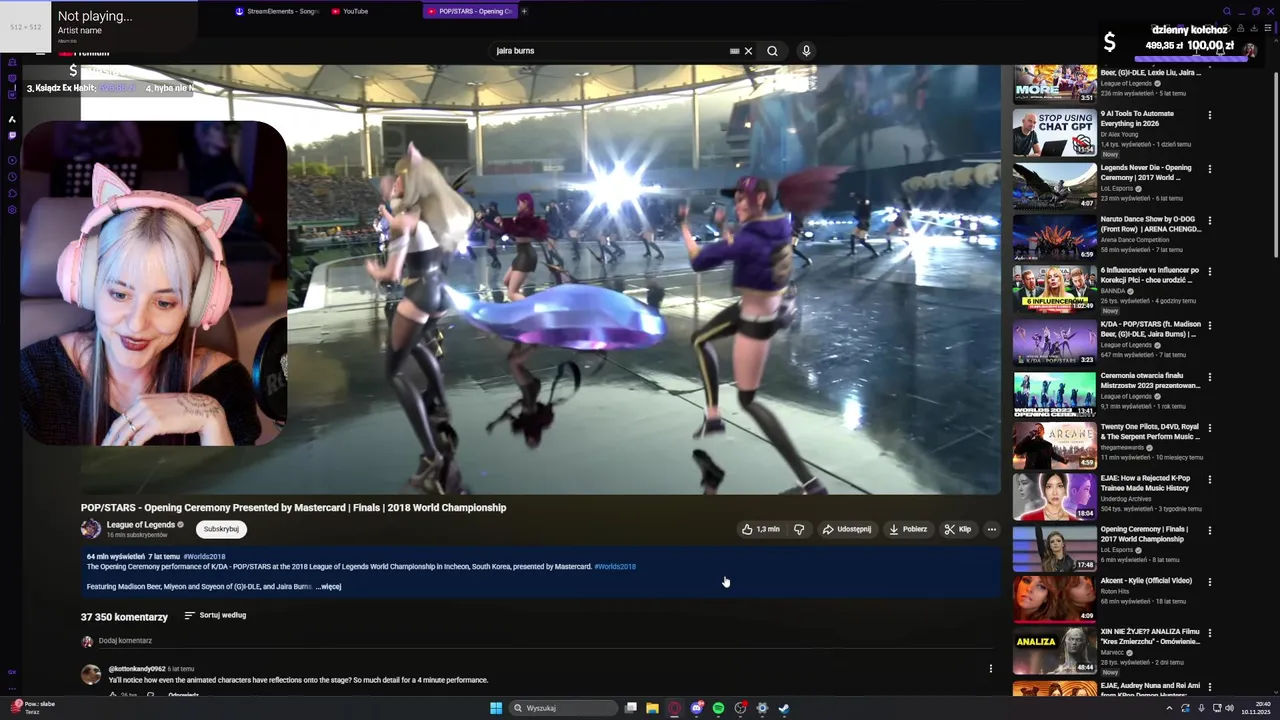1280x720 pixels.
Task: Open Task View icon on taskbar
Action: (631, 708)
